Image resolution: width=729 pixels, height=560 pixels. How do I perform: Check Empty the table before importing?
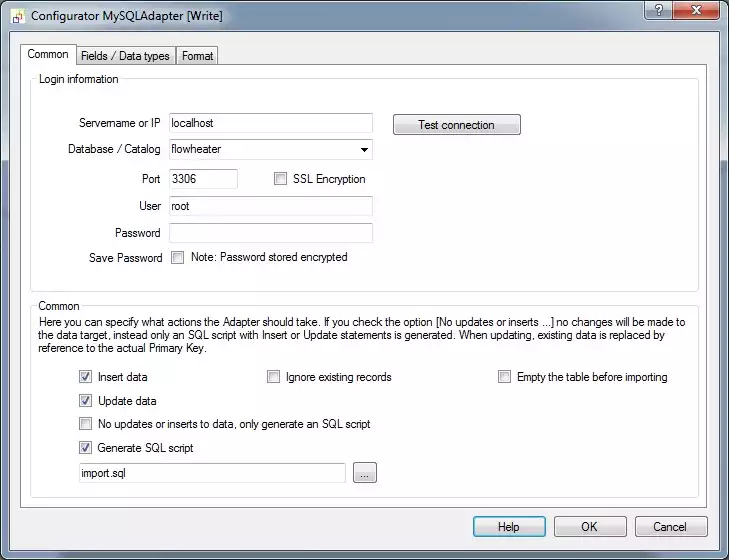point(505,378)
